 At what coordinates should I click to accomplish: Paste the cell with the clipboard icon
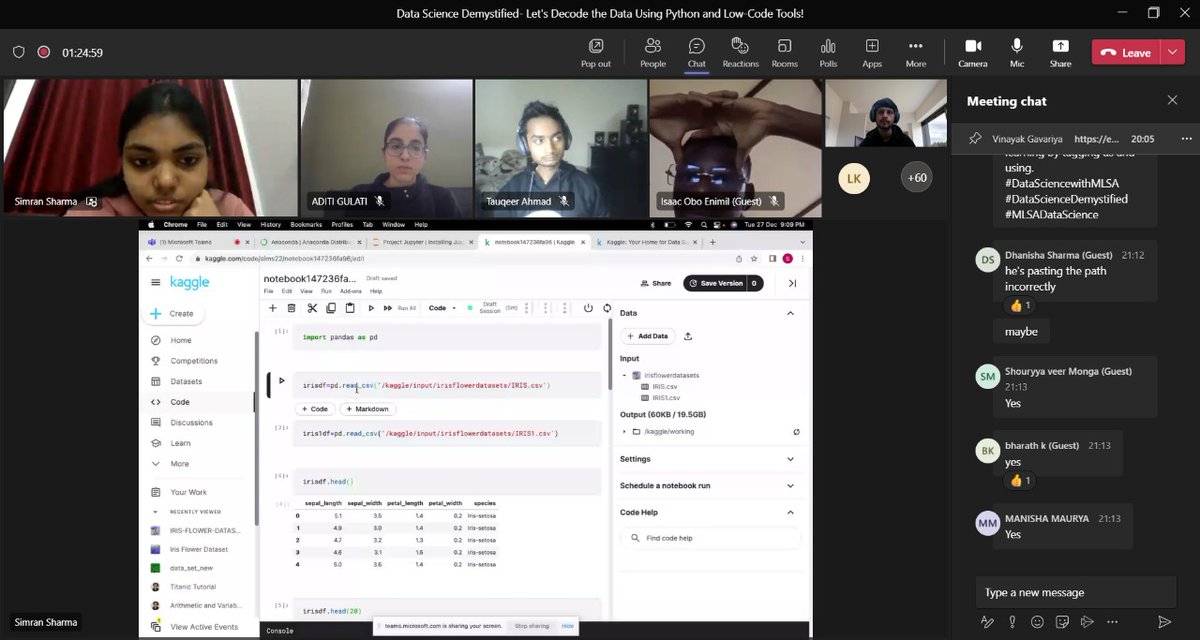pos(350,308)
